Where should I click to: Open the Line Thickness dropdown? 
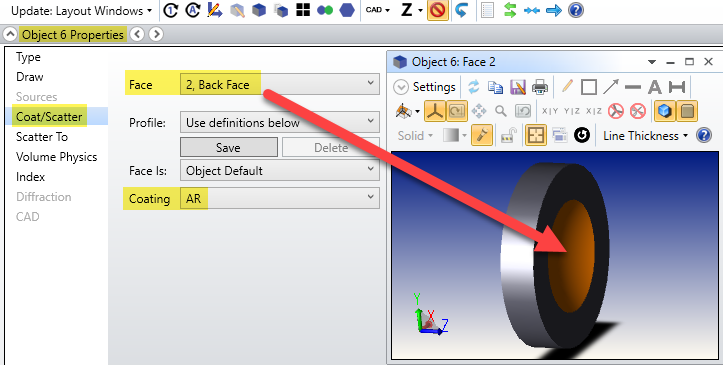pos(645,135)
